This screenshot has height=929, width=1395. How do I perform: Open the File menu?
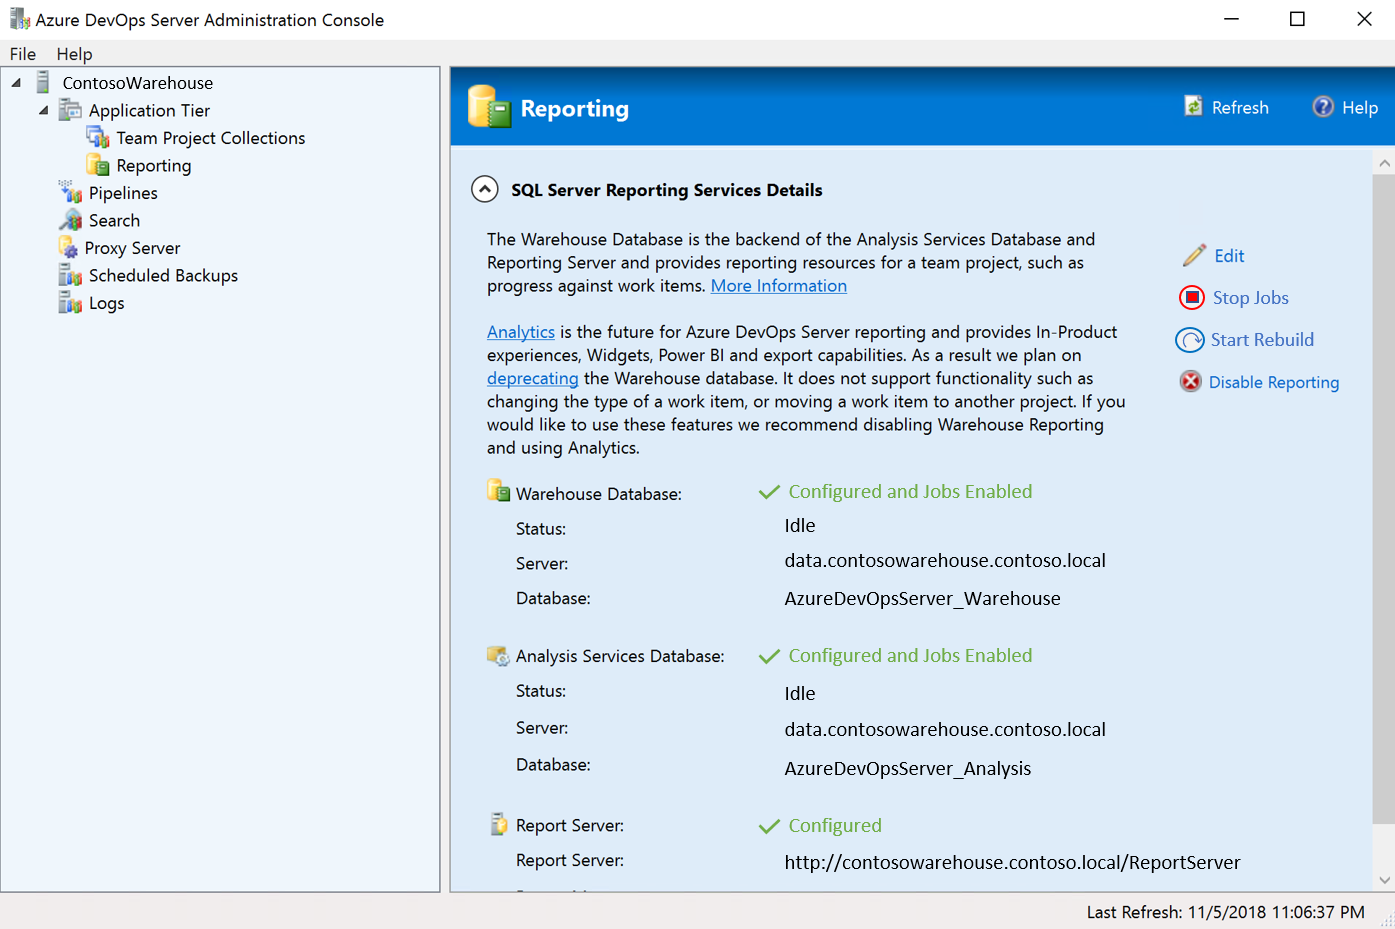point(23,54)
